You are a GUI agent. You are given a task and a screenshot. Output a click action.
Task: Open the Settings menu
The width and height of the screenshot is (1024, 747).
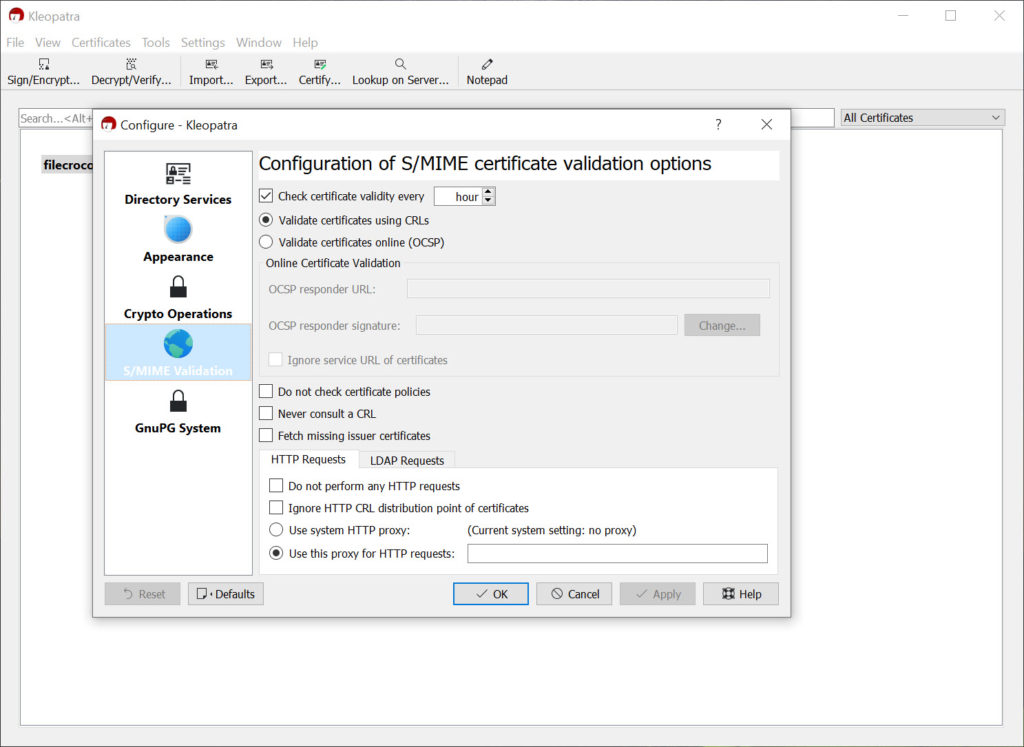click(x=202, y=42)
